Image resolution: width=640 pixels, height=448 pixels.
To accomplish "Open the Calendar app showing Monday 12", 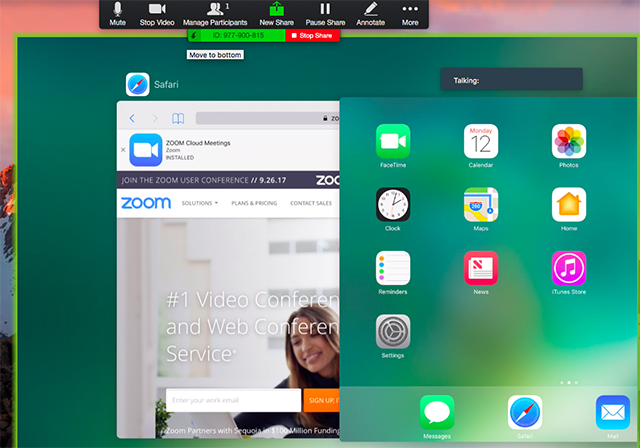I will tap(481, 141).
